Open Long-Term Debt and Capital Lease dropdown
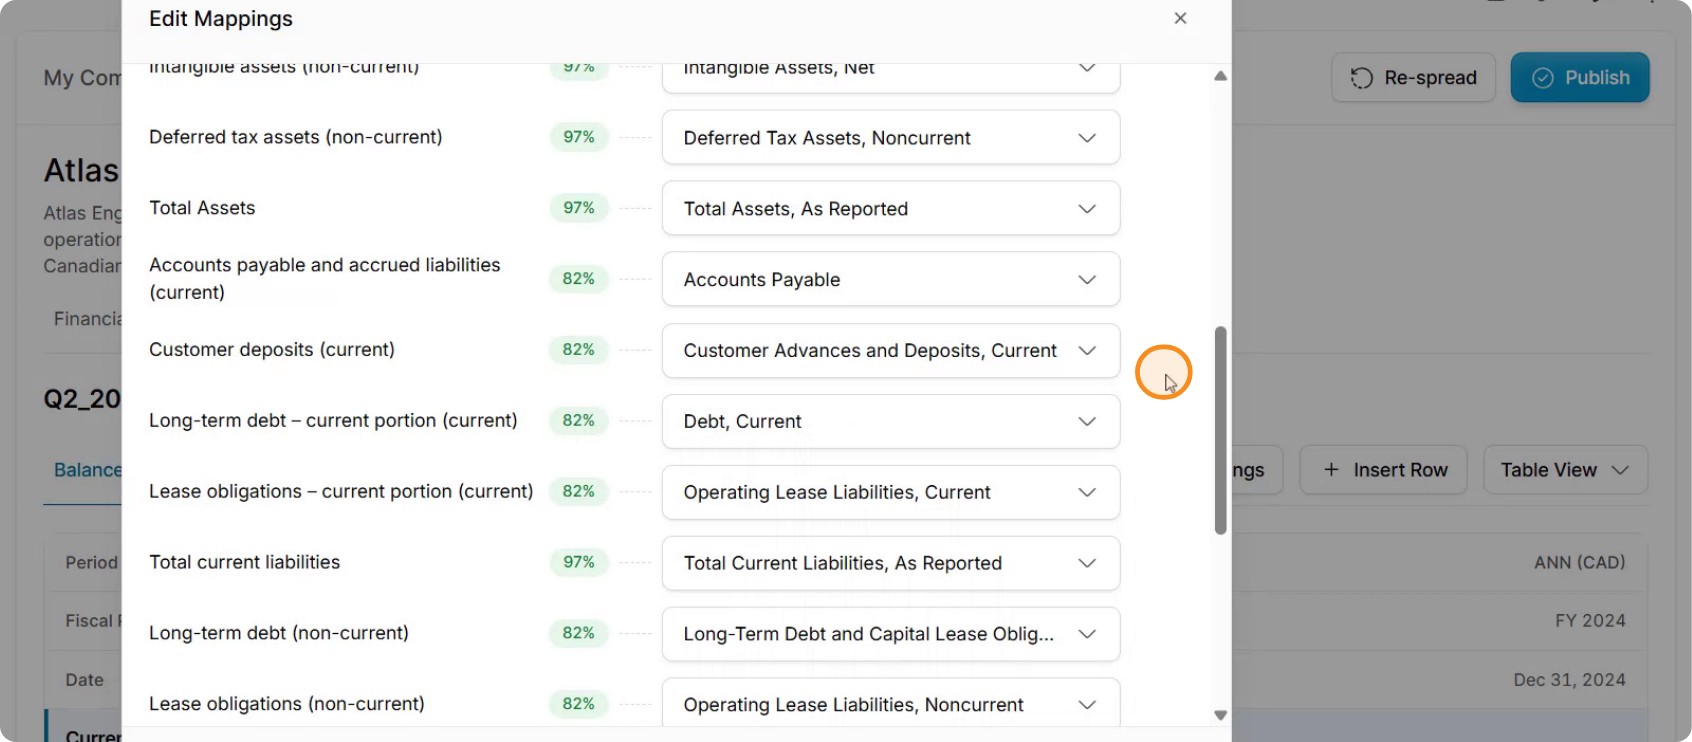 890,634
